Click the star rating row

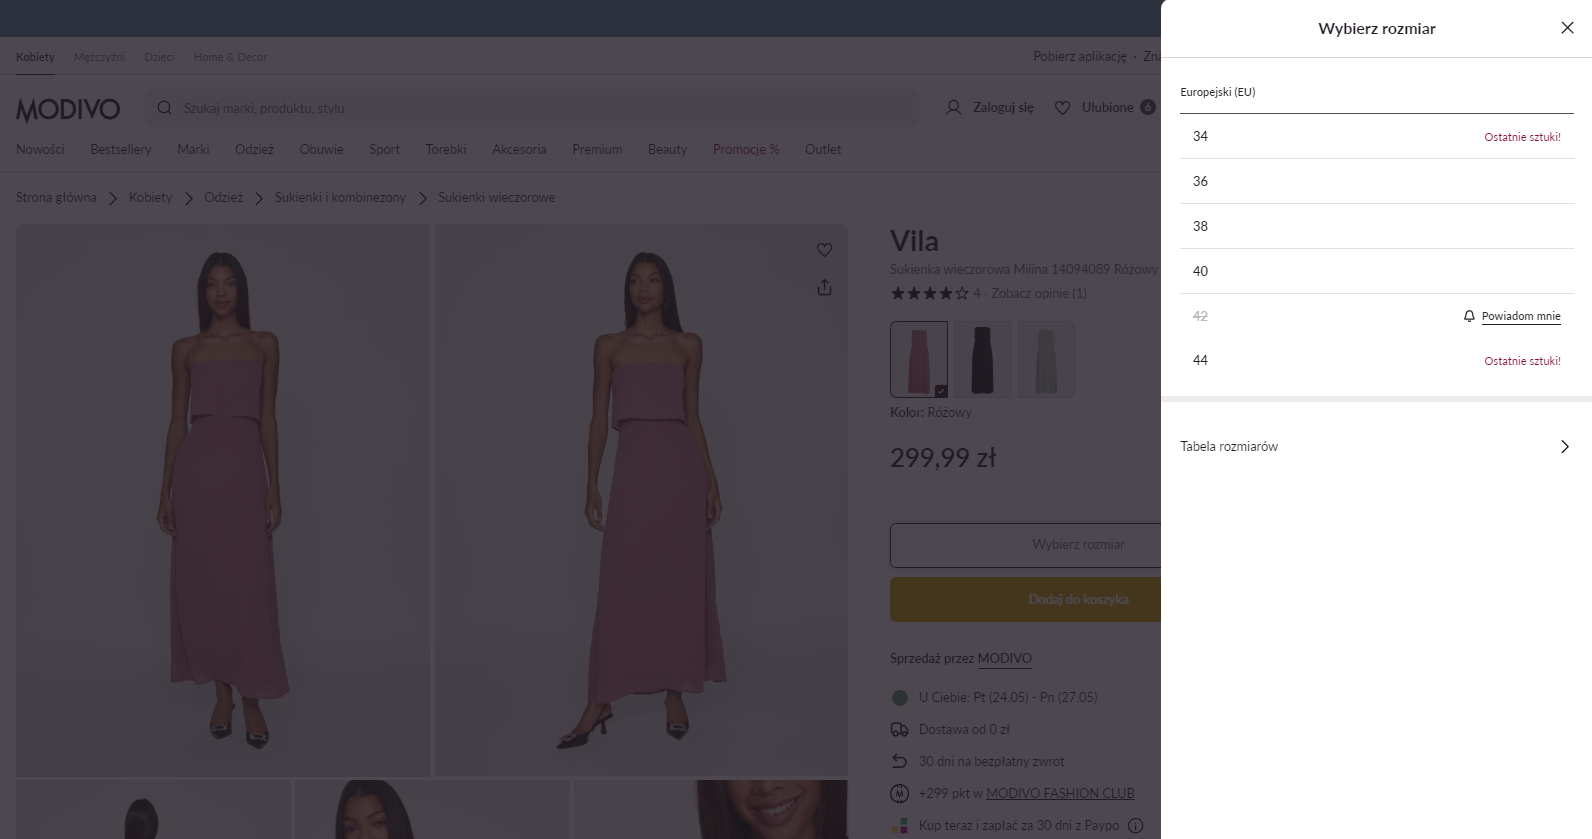coord(930,293)
